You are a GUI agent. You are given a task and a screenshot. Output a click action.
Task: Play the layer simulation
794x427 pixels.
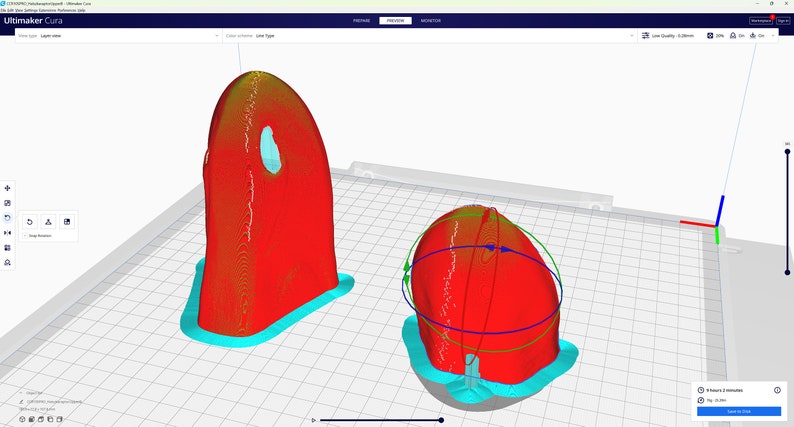point(314,420)
